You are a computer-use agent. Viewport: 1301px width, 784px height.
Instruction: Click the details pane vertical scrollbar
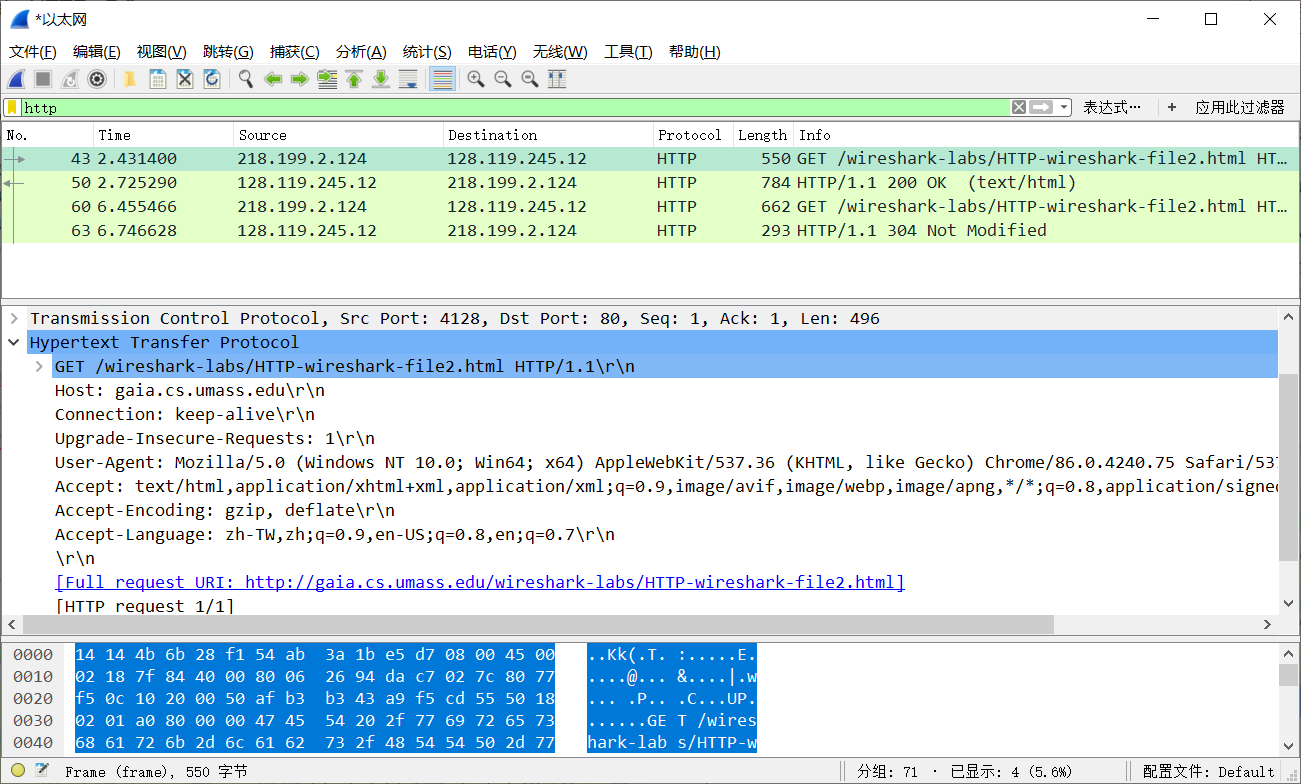1288,467
